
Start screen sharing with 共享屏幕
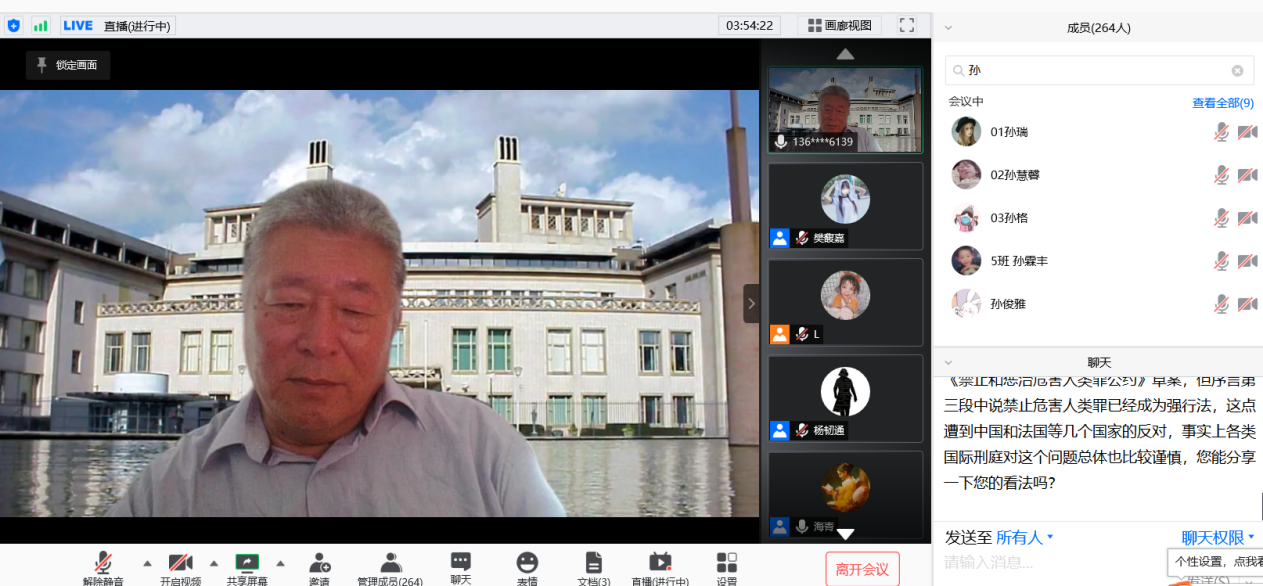pos(246,563)
